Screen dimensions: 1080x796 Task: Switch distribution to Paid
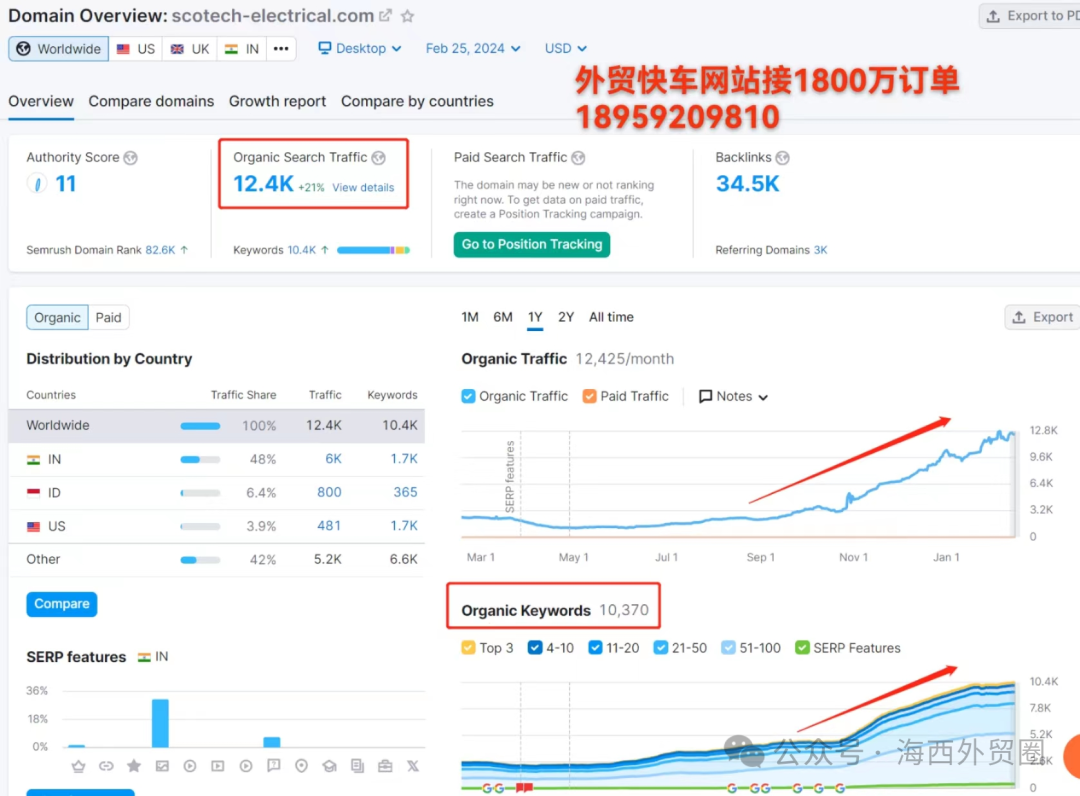108,317
